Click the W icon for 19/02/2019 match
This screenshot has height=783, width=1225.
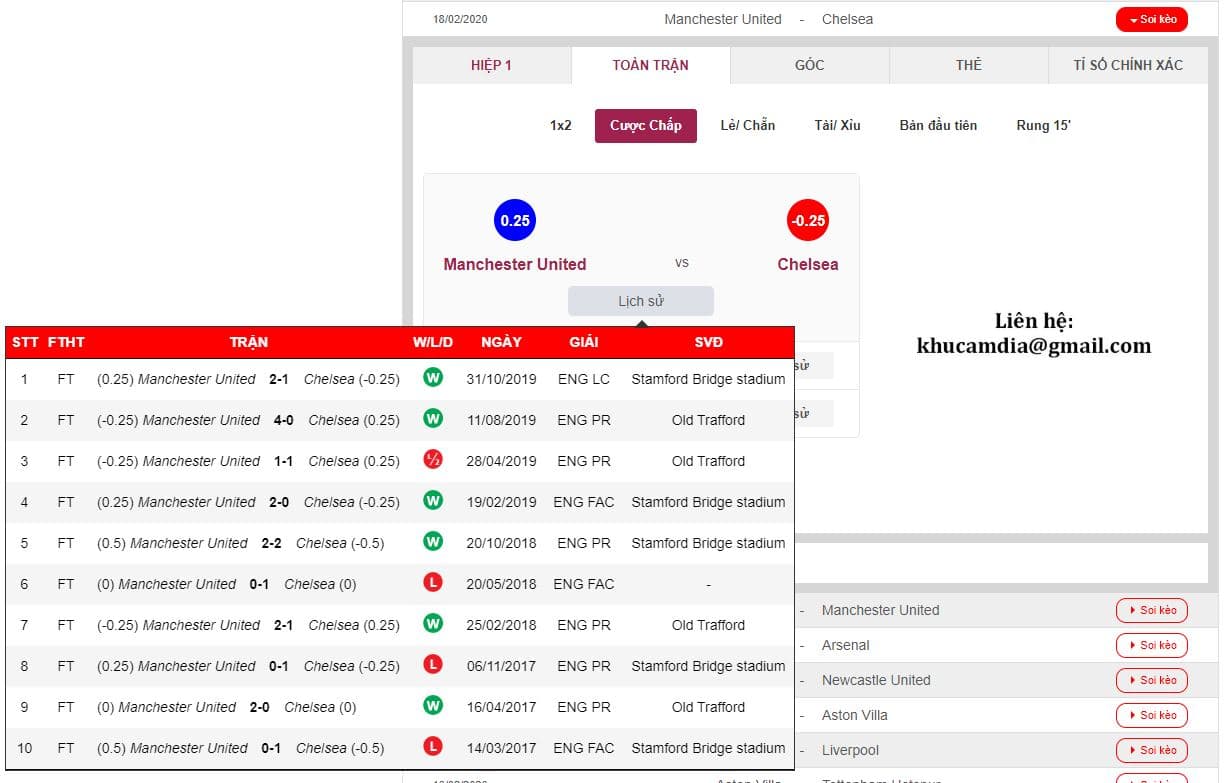433,501
